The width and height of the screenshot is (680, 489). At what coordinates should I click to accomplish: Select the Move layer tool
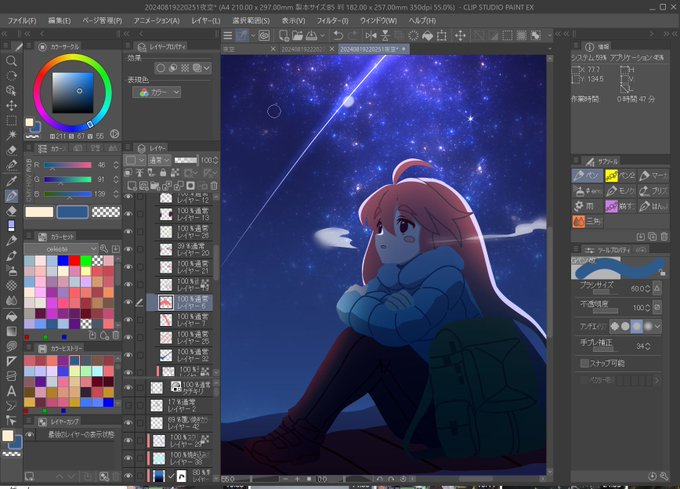coord(11,105)
